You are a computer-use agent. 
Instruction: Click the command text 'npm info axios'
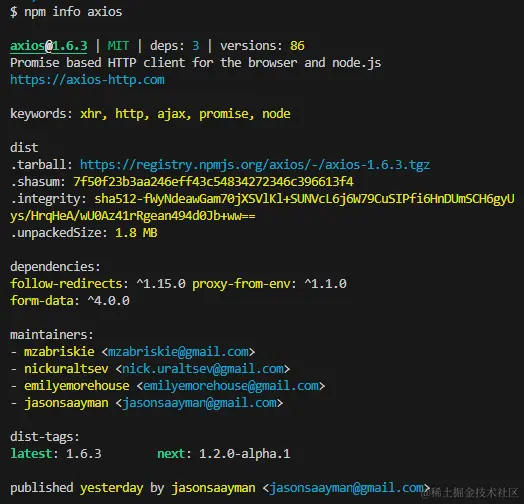(73, 12)
